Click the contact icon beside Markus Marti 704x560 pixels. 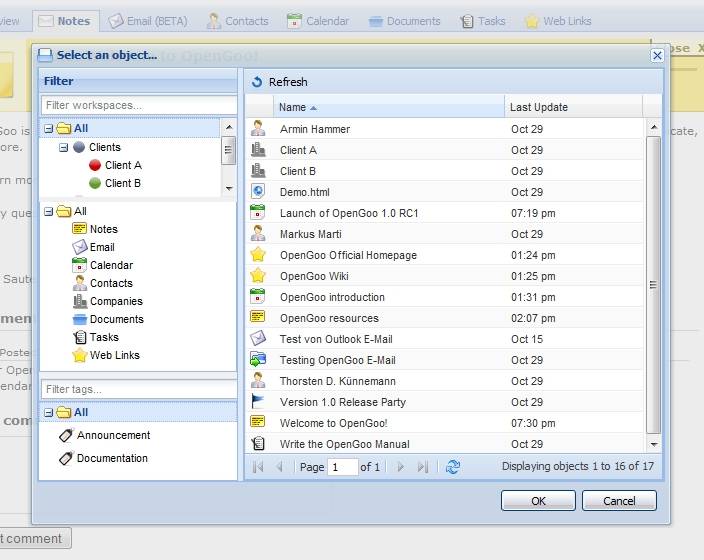(x=258, y=234)
